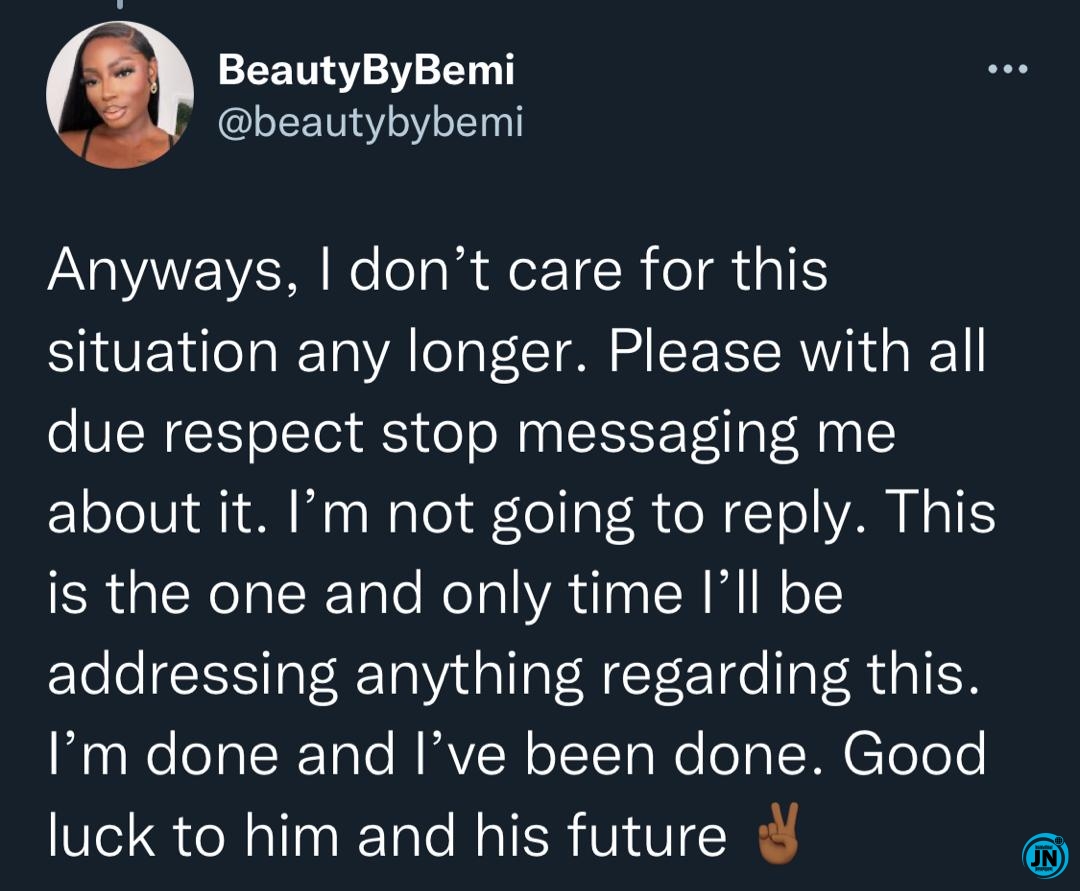Click the words "due respect" in the tweet
1080x891 pixels.
[x=205, y=433]
